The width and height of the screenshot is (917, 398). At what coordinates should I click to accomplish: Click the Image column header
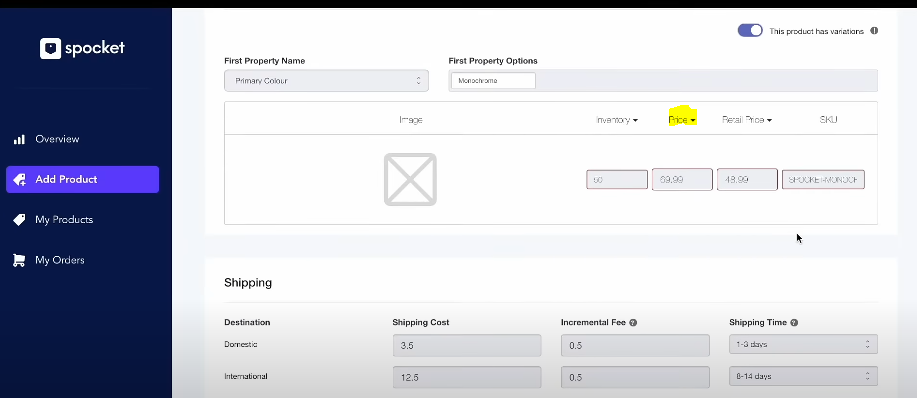point(411,120)
